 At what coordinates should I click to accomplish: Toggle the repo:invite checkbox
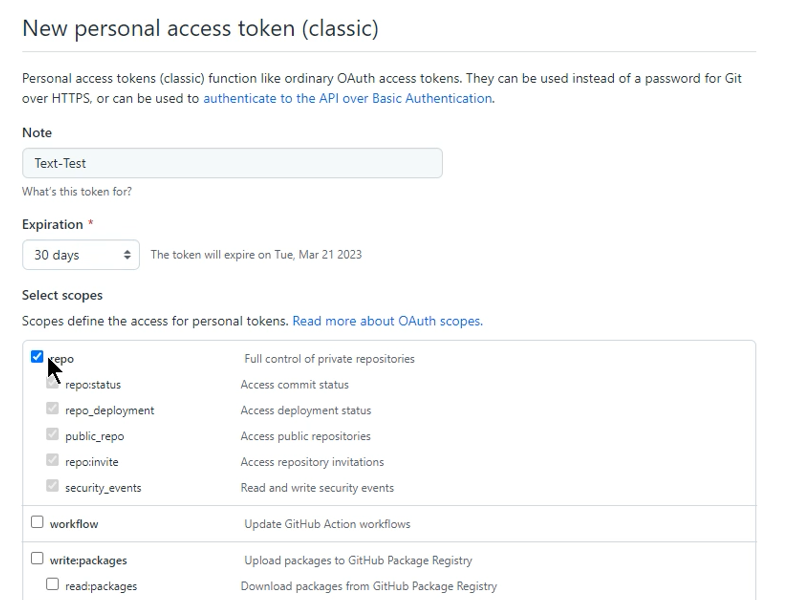(x=53, y=460)
